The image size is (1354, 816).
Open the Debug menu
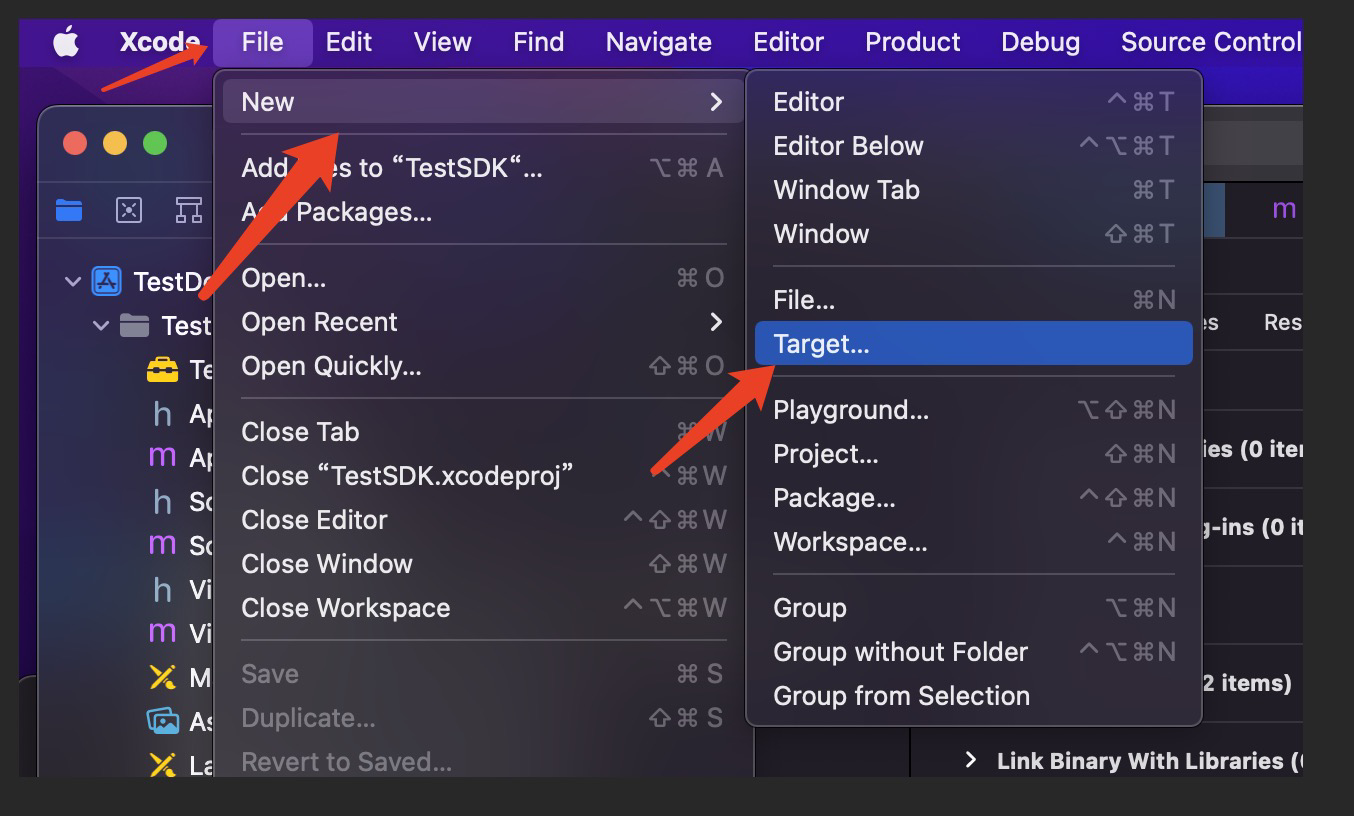[x=1040, y=42]
